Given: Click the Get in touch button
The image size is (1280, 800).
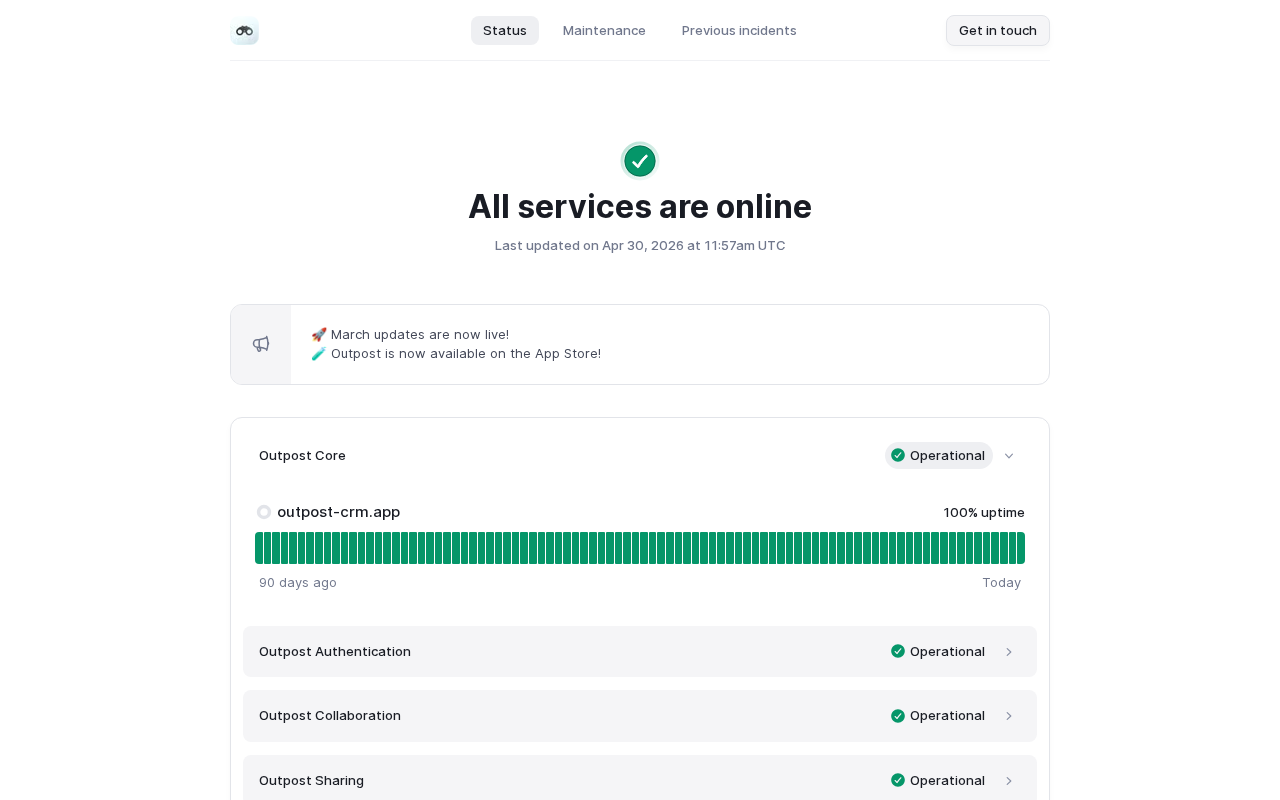Looking at the screenshot, I should pyautogui.click(x=998, y=30).
